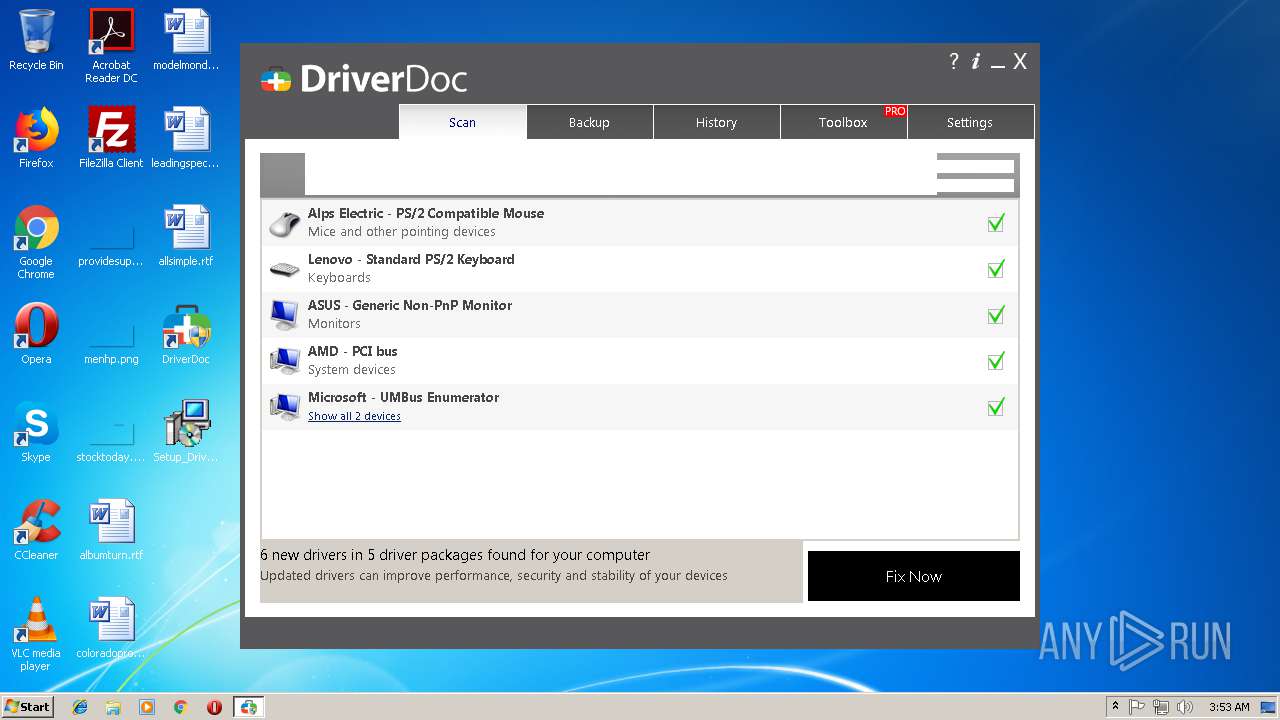The image size is (1280, 720).
Task: Switch to the Backup tab
Action: click(x=589, y=122)
